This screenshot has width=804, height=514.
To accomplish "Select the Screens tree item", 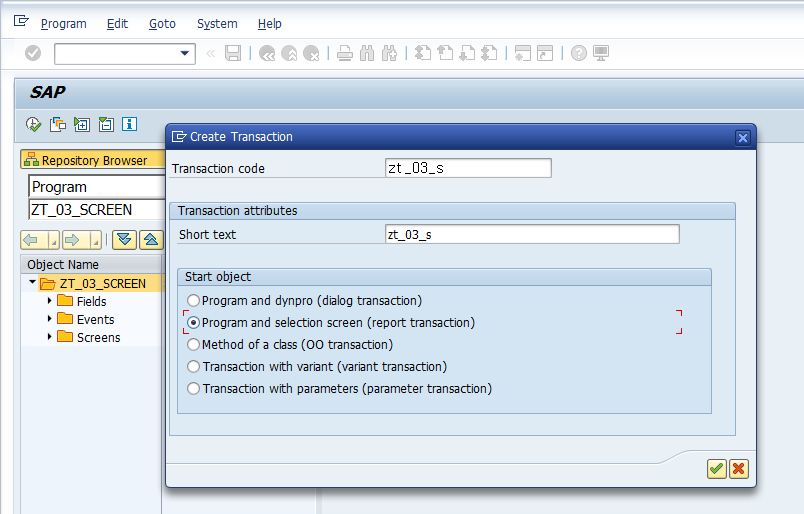I will coord(98,337).
